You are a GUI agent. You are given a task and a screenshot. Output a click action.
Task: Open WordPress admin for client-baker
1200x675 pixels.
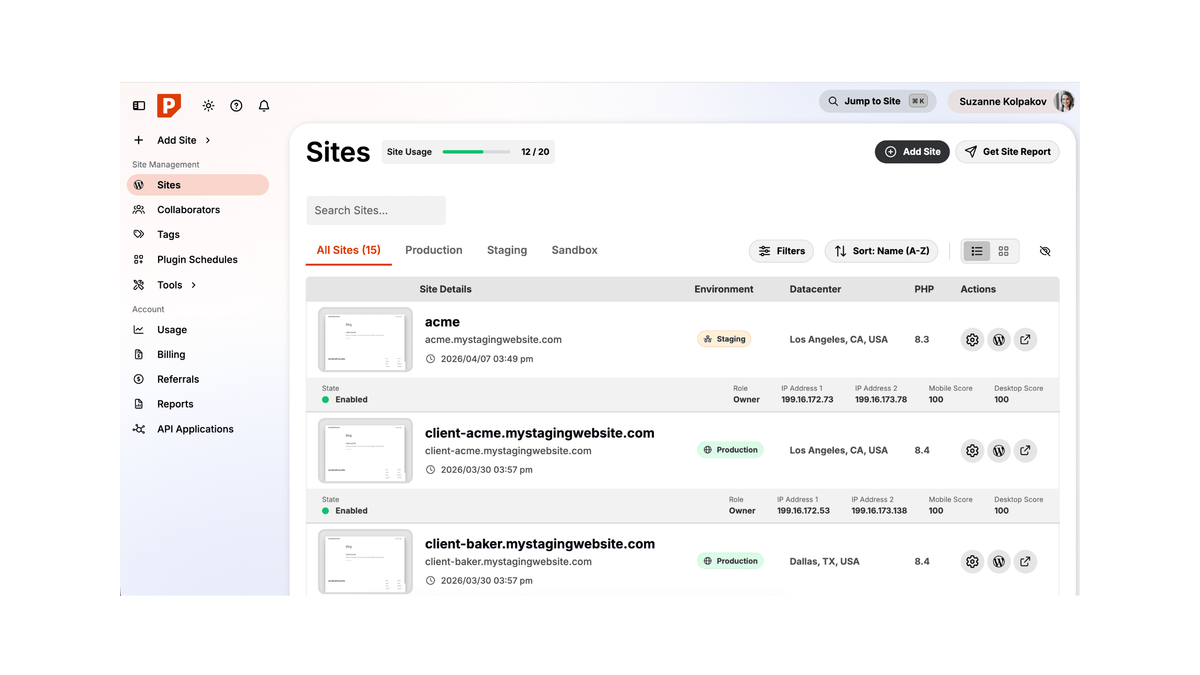[x=999, y=562]
